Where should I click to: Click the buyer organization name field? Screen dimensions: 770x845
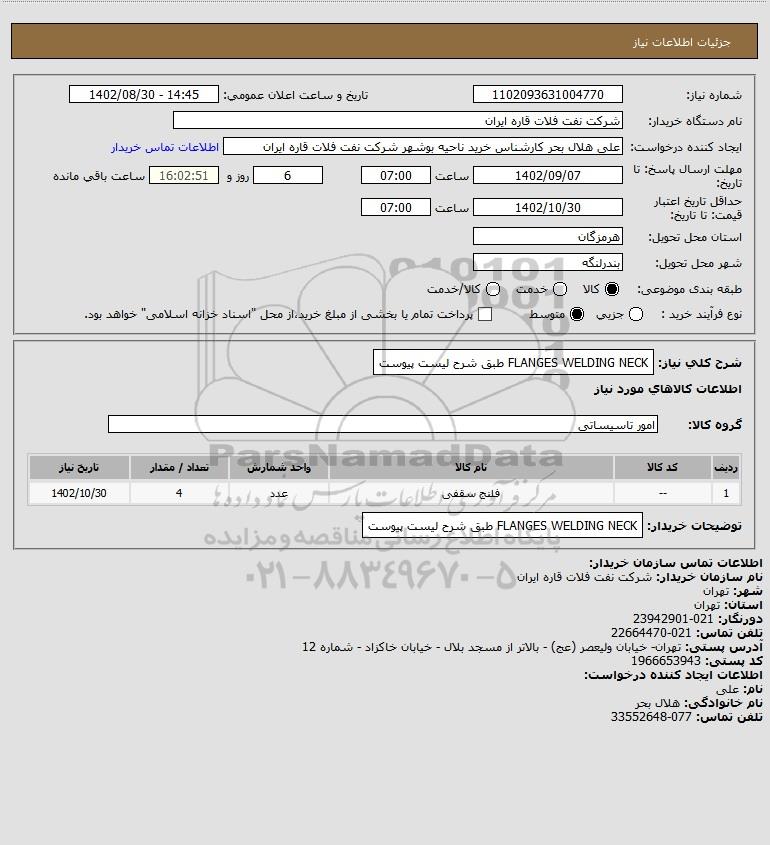pyautogui.click(x=398, y=121)
